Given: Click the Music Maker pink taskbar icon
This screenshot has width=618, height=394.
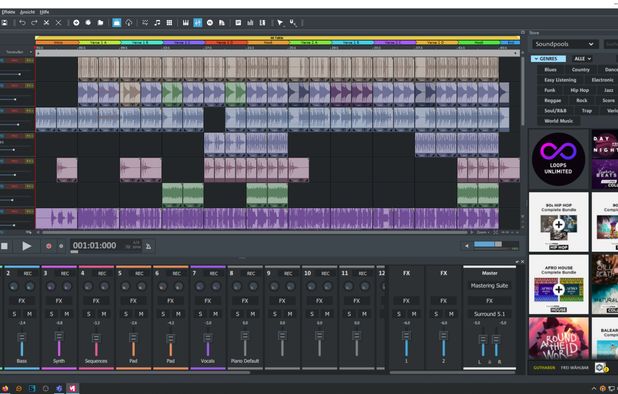Looking at the screenshot, I should point(73,388).
